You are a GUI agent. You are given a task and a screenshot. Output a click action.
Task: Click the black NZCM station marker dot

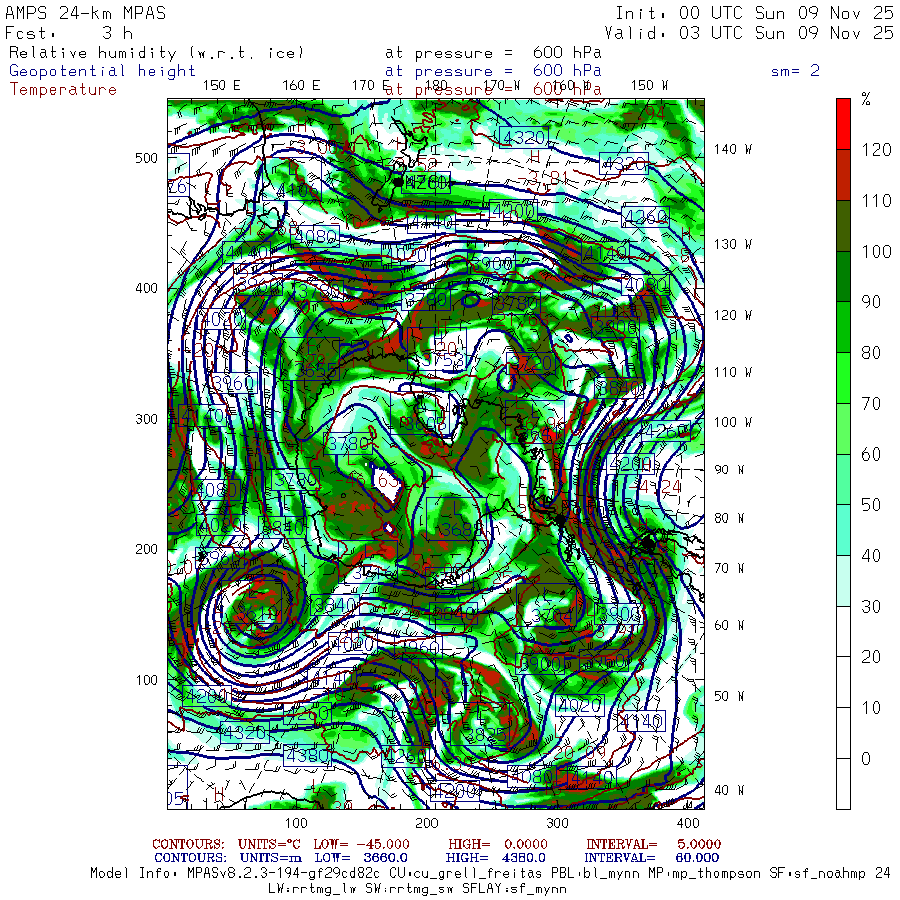pos(398,182)
